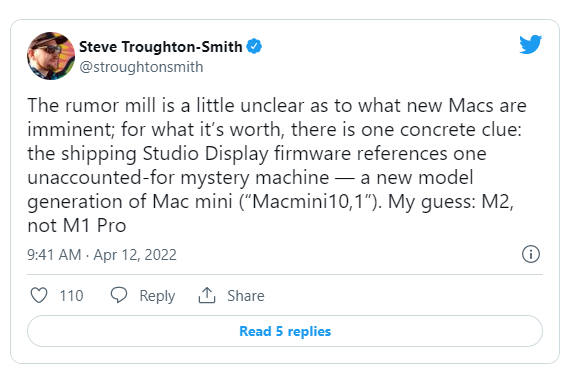Open the tweet info circle icon

[x=531, y=254]
